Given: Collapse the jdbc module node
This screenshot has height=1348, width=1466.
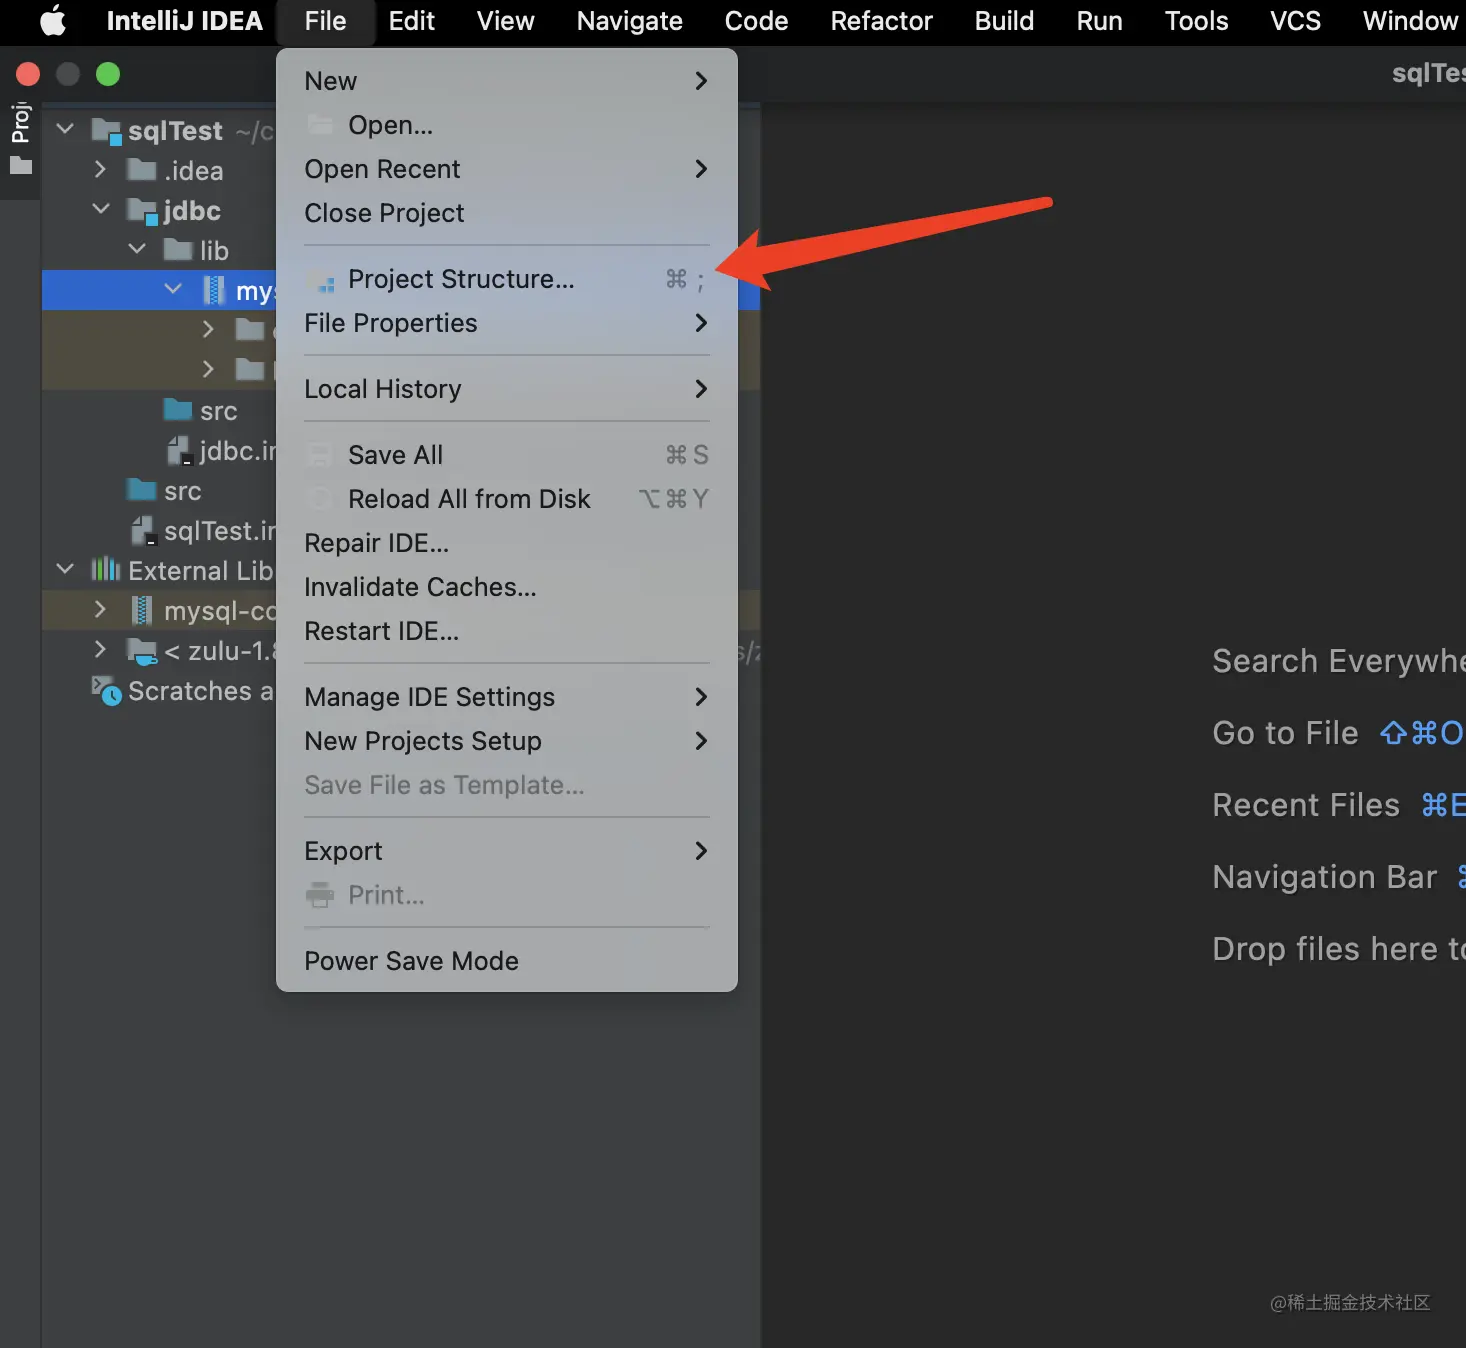Looking at the screenshot, I should tap(101, 209).
